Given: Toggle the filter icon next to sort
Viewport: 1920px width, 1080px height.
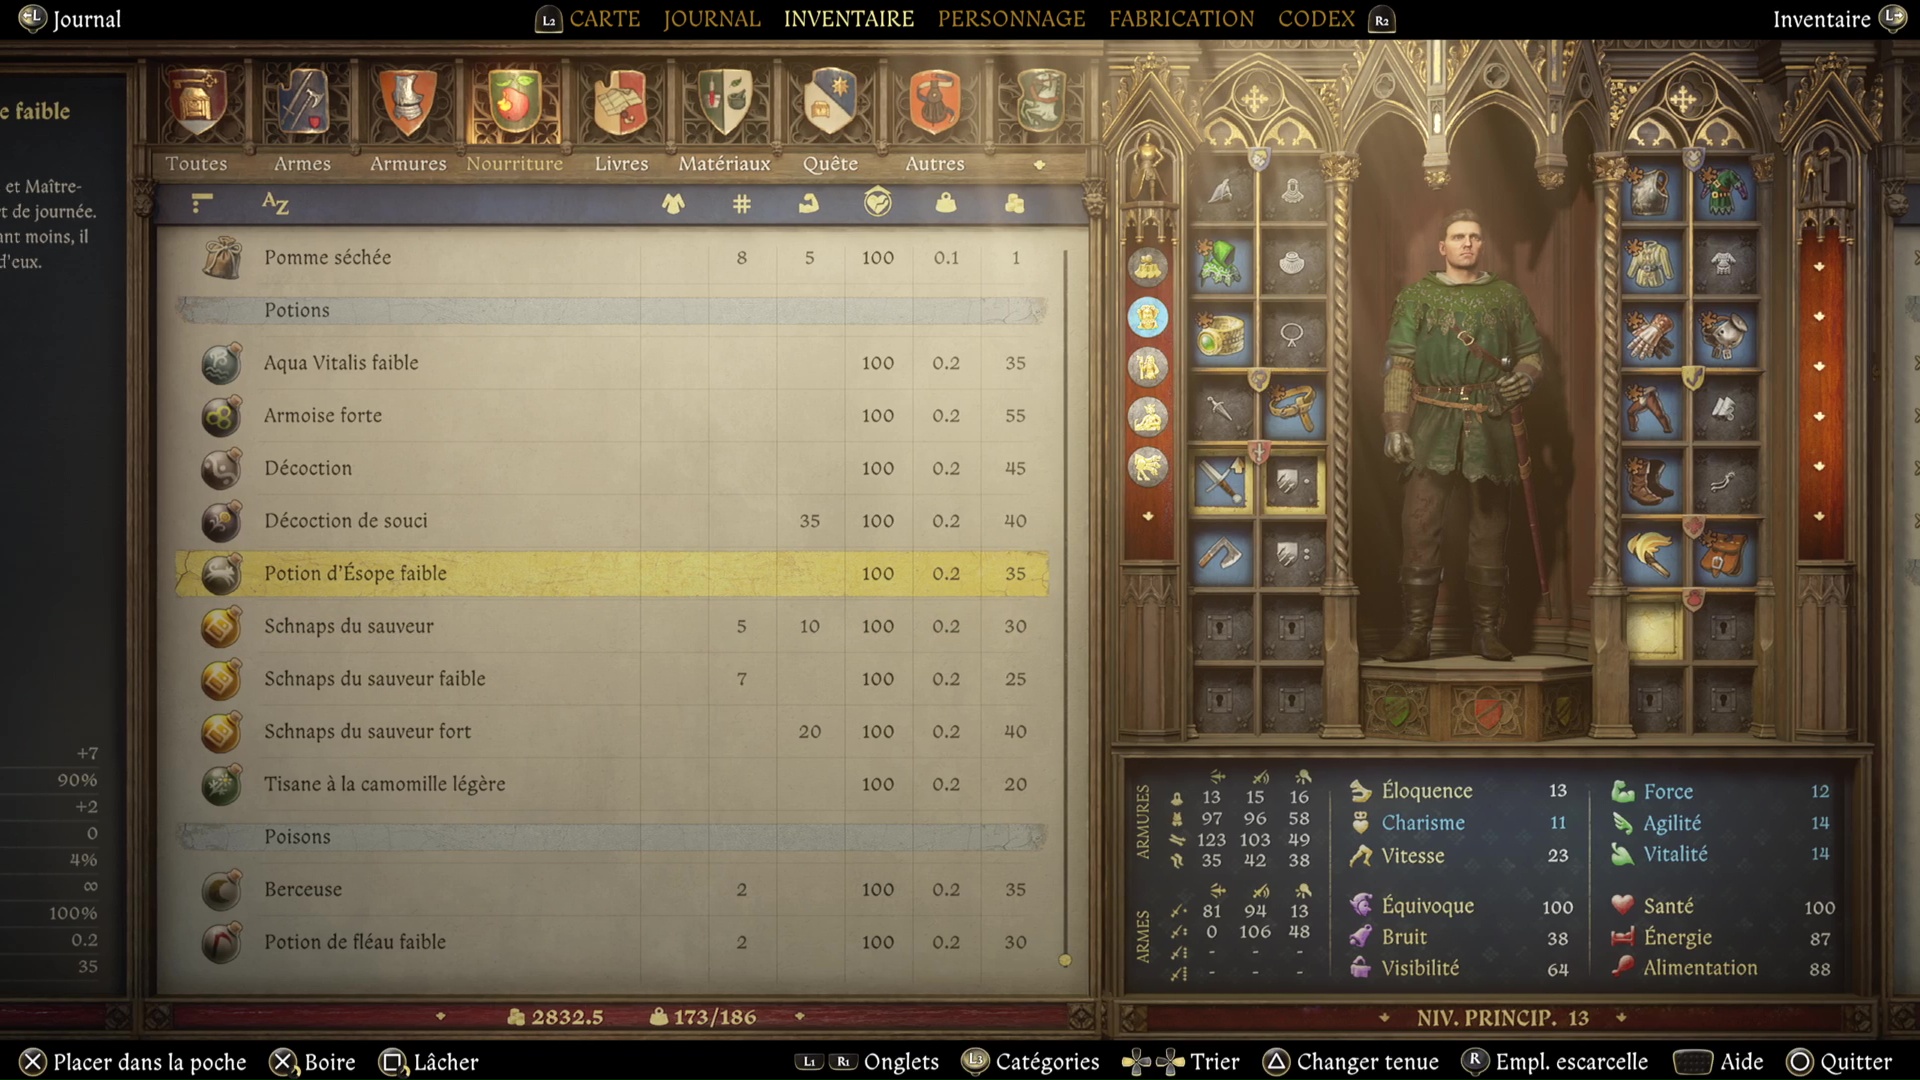Looking at the screenshot, I should click(x=202, y=203).
